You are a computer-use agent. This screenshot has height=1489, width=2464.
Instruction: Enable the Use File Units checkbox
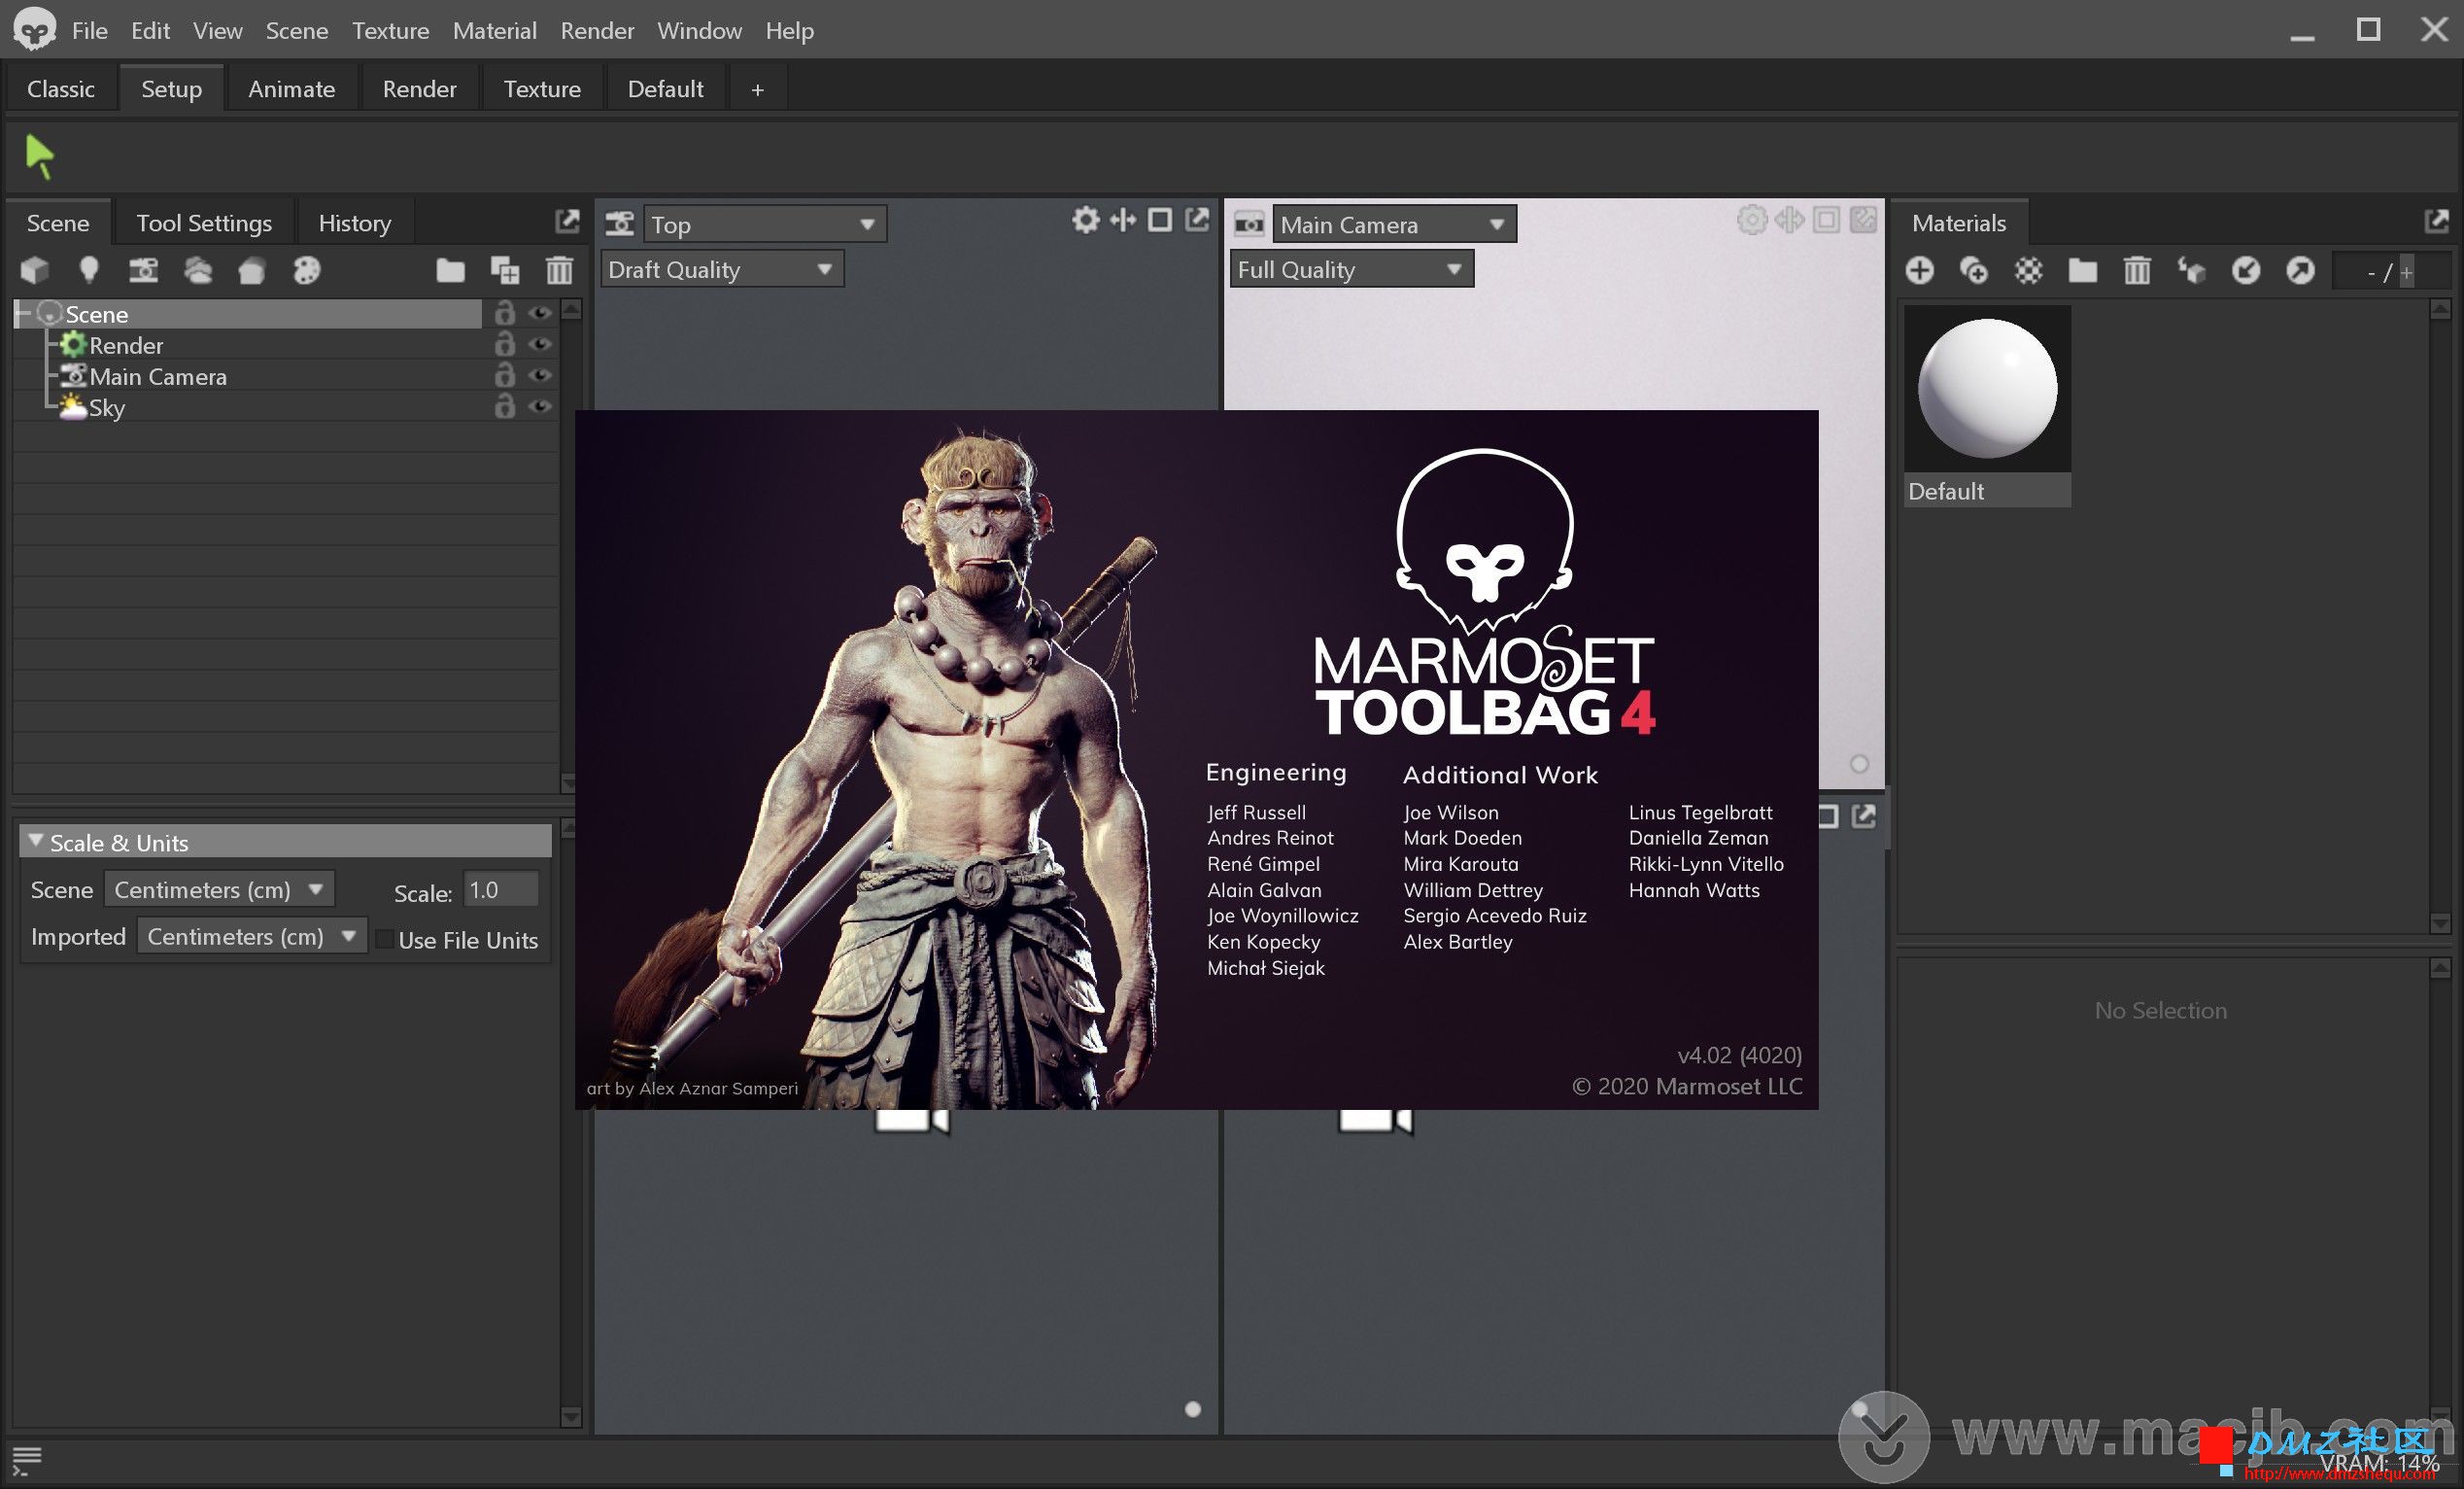click(384, 940)
